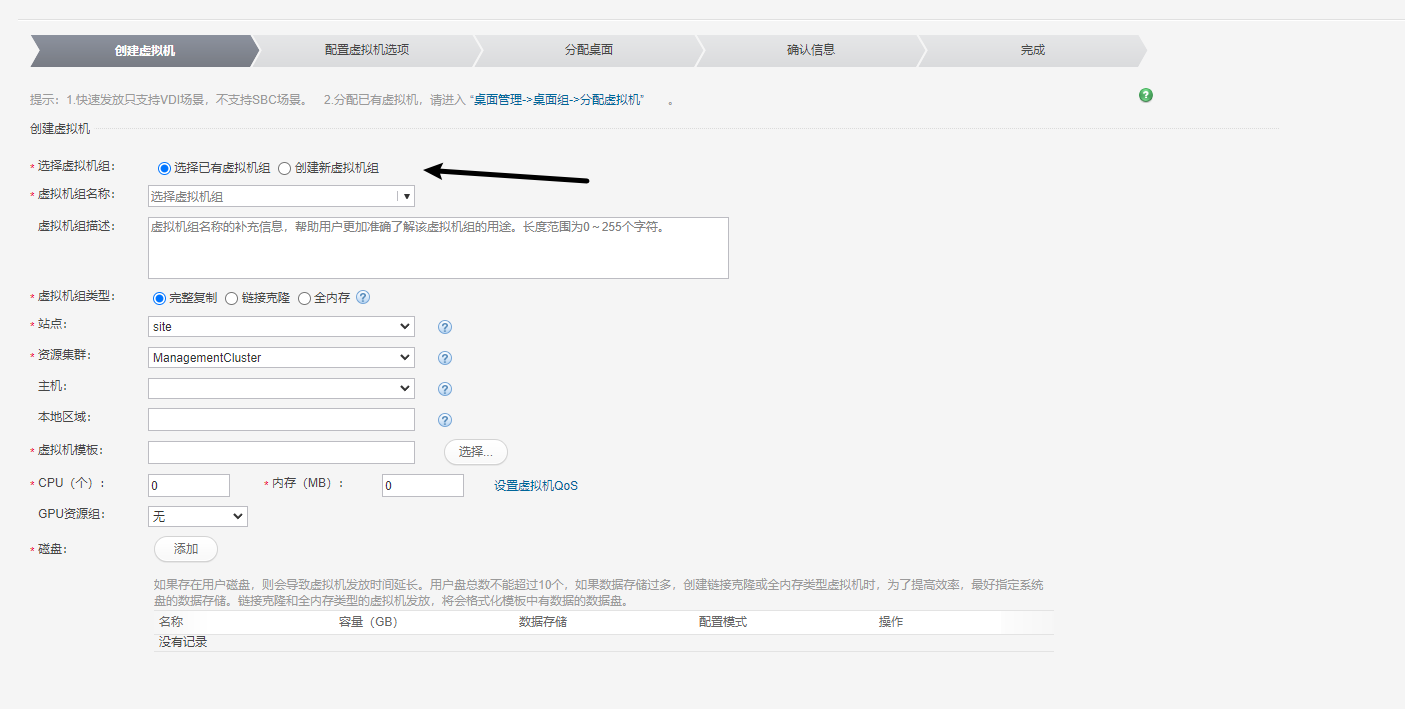Open 设置虚拟机QoS link
The width and height of the screenshot is (1405, 709).
point(536,486)
